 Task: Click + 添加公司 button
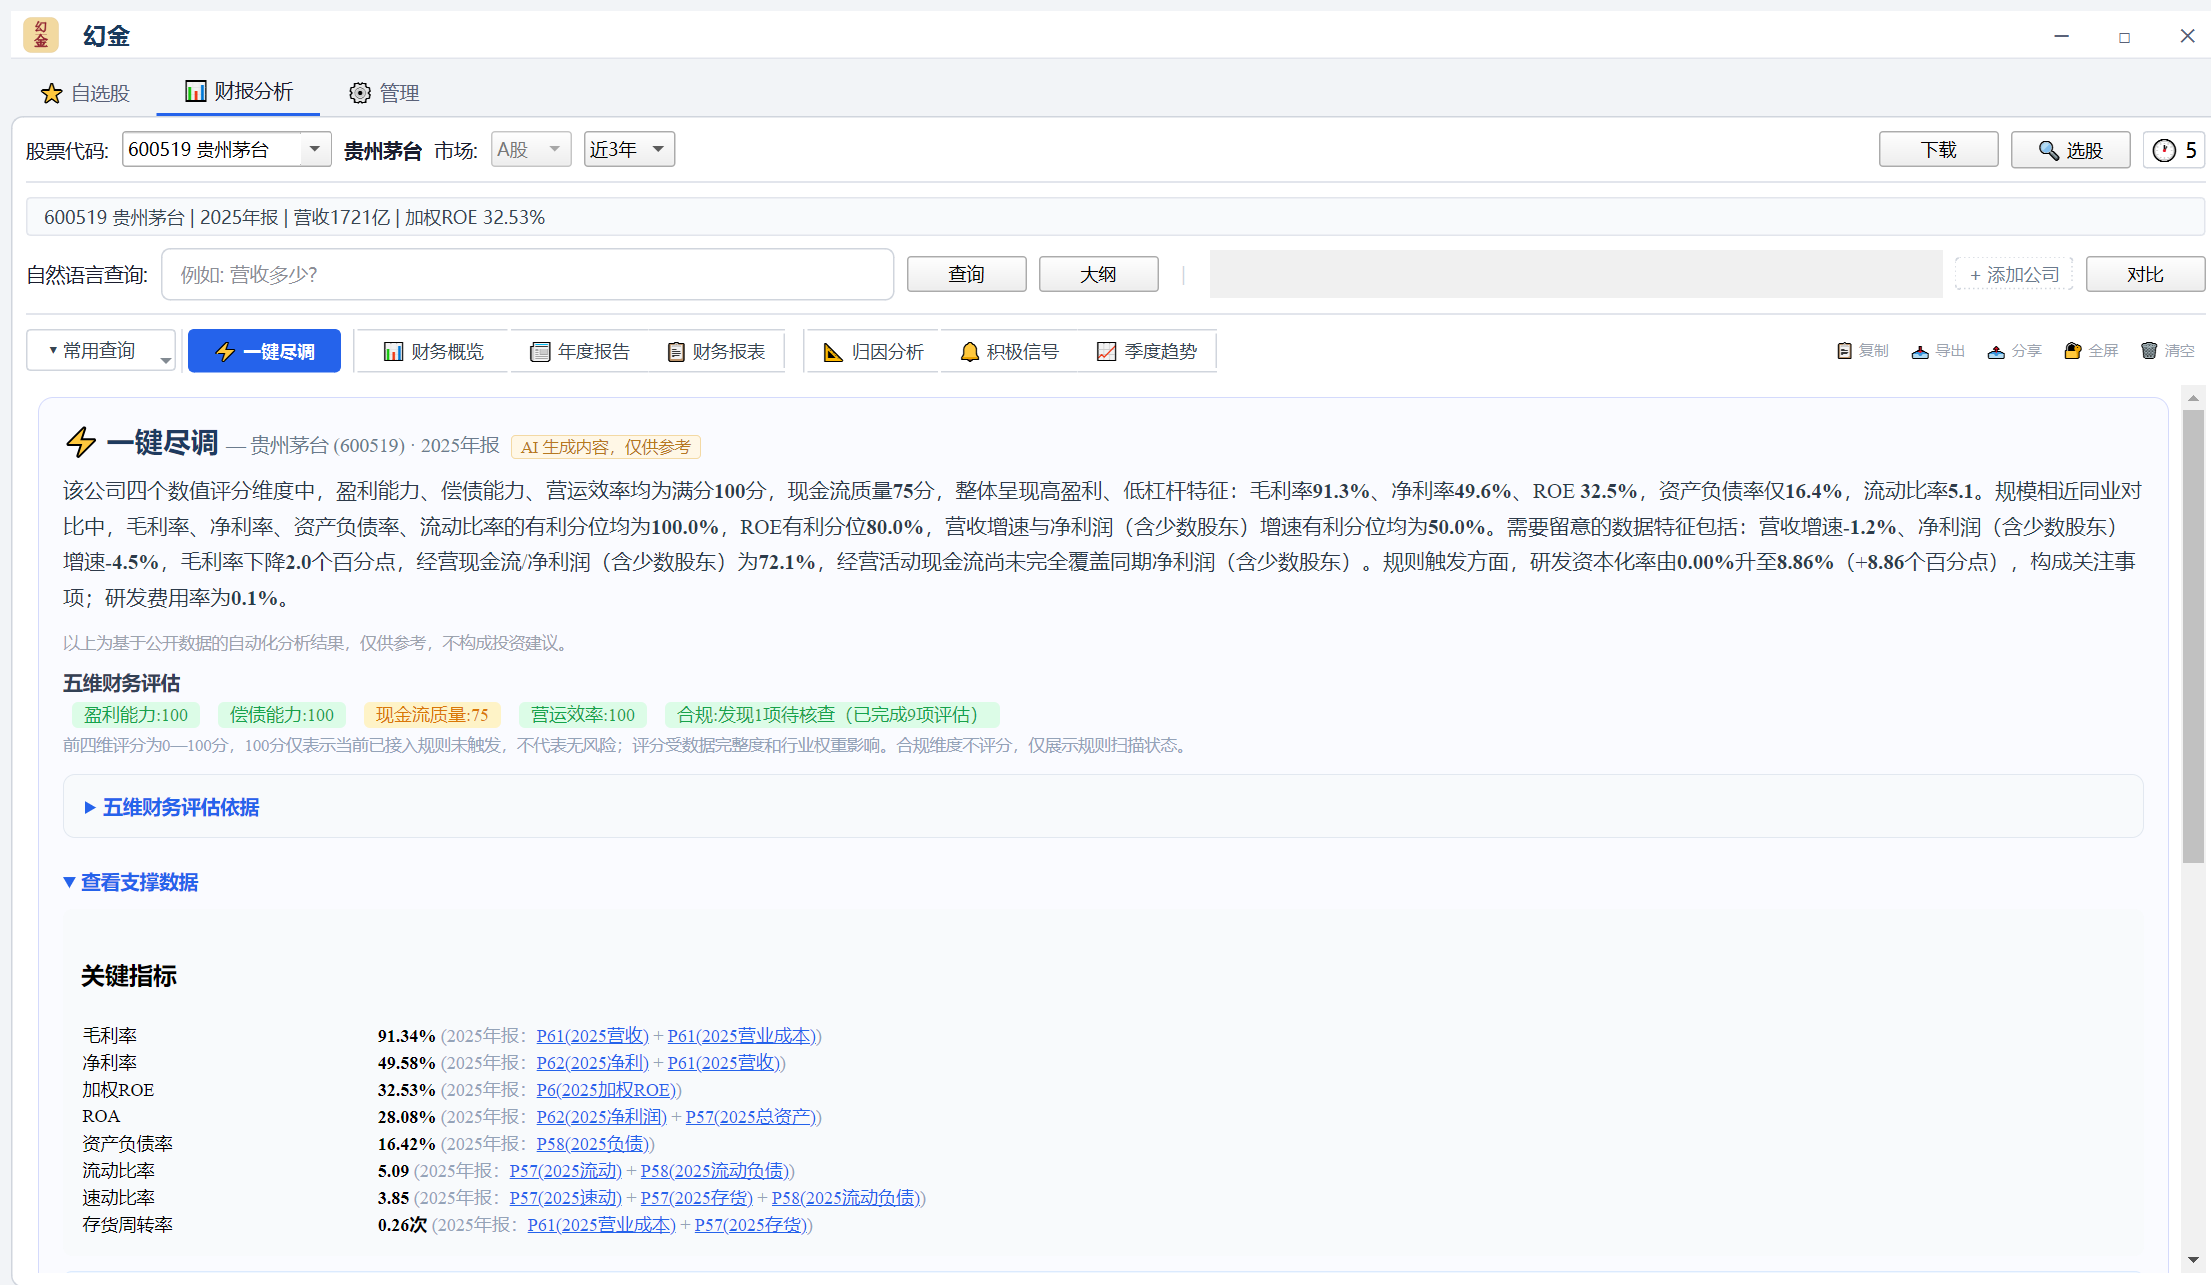[x=2014, y=275]
